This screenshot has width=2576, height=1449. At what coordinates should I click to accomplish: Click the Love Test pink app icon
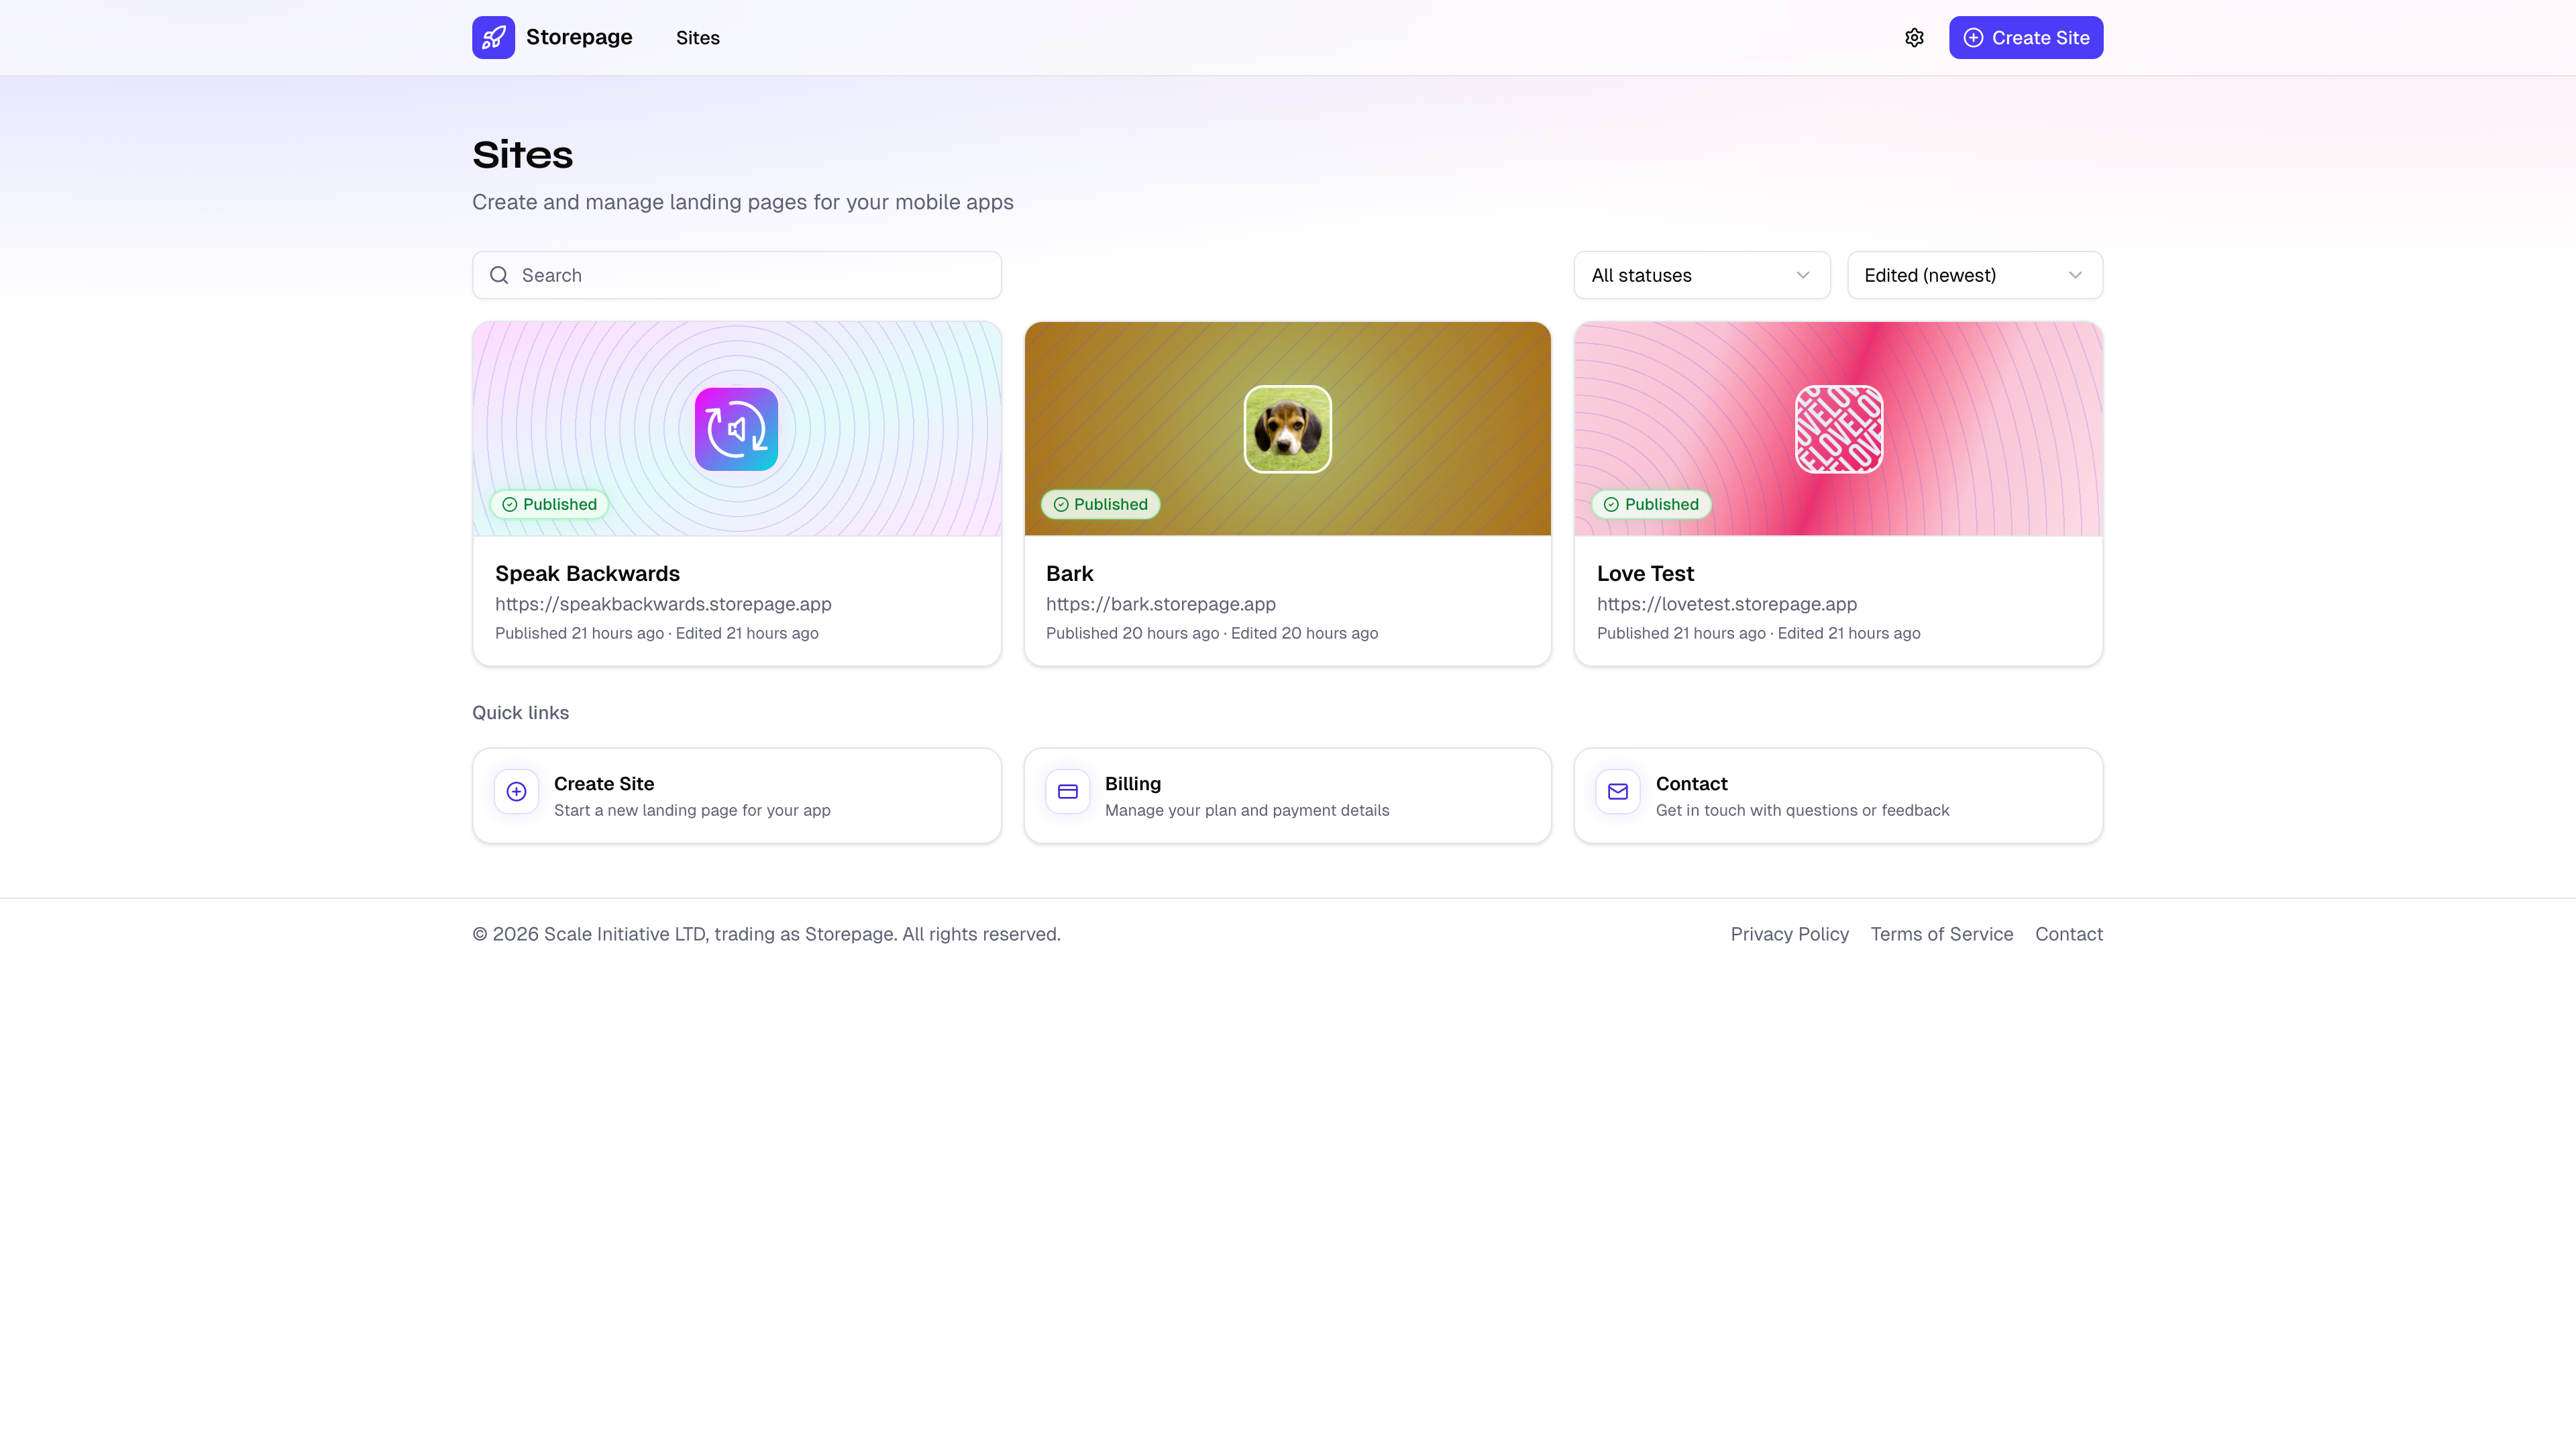point(1839,429)
